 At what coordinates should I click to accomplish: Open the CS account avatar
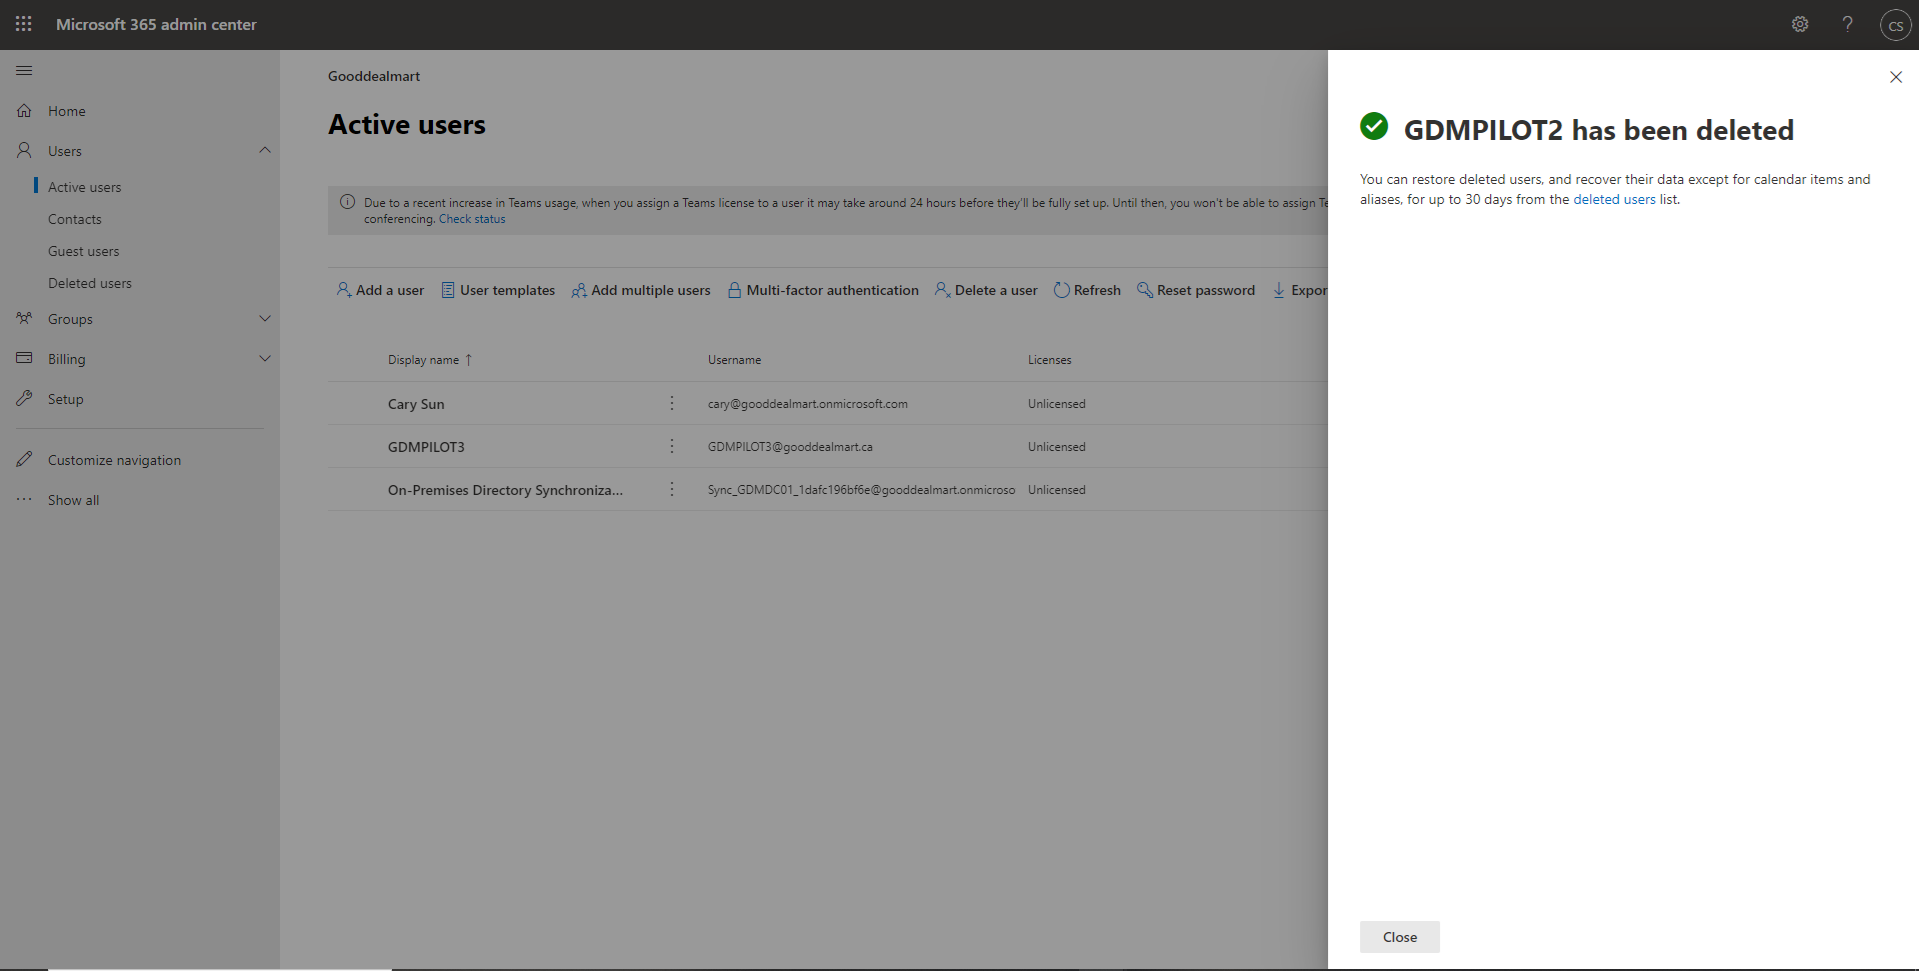1895,25
